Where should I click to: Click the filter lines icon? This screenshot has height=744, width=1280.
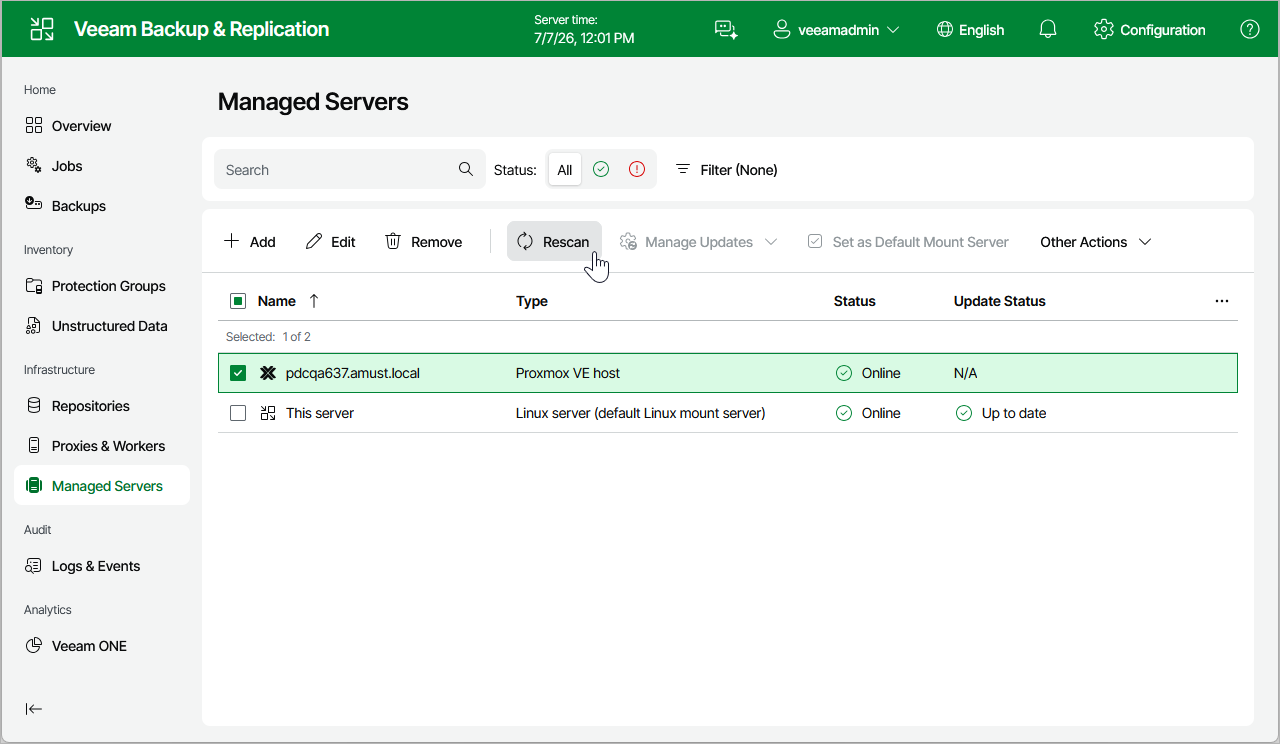pyautogui.click(x=683, y=169)
